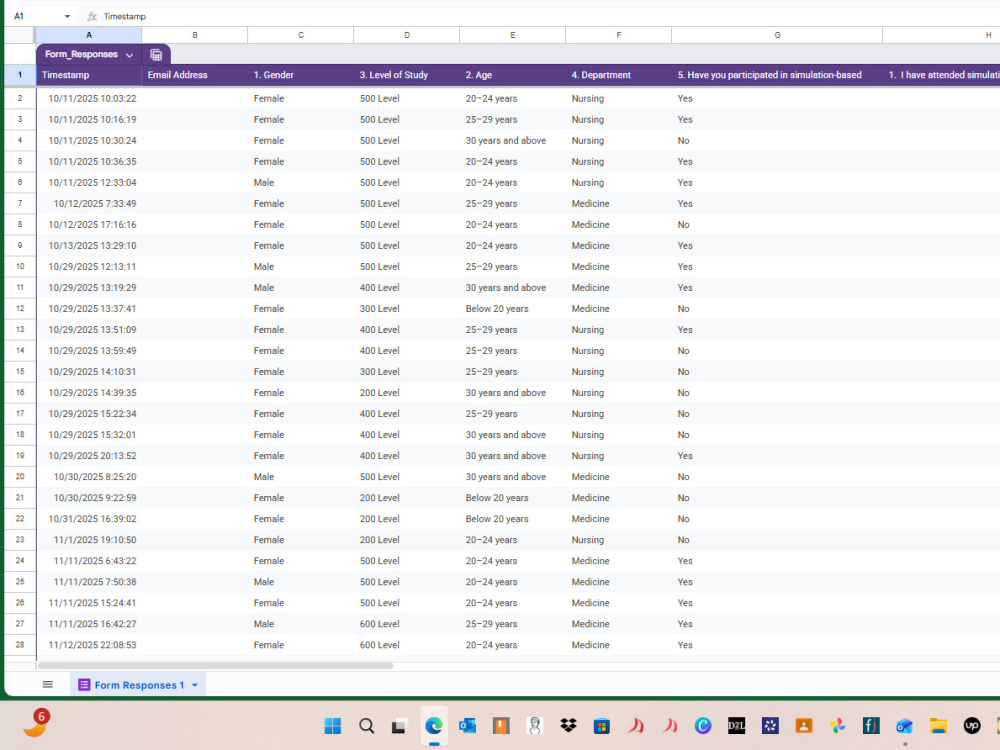Viewport: 1000px width, 750px height.
Task: Expand the Form_Responses table name dropdown
Action: pyautogui.click(x=129, y=55)
